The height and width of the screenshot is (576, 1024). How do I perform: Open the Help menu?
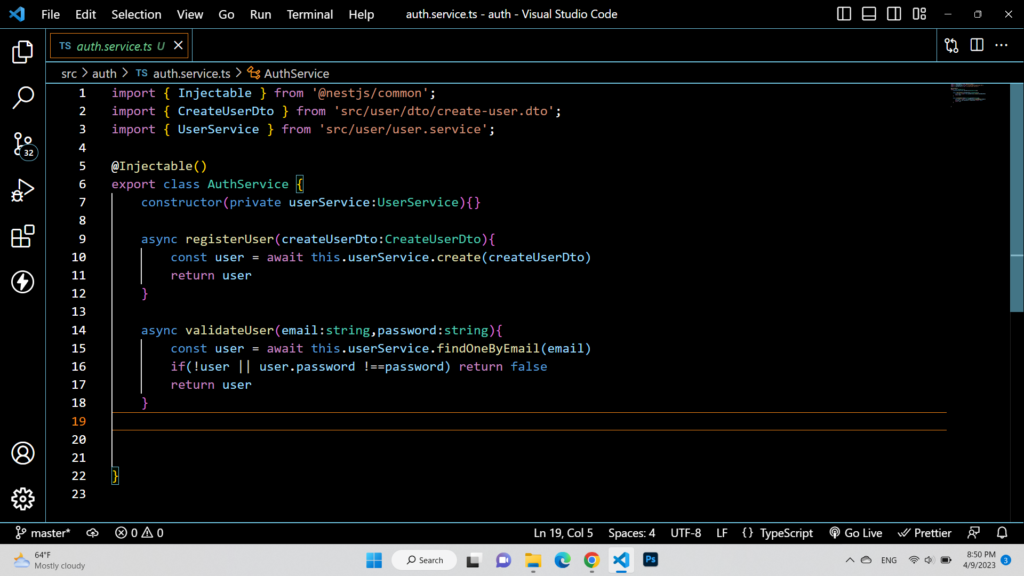click(361, 14)
